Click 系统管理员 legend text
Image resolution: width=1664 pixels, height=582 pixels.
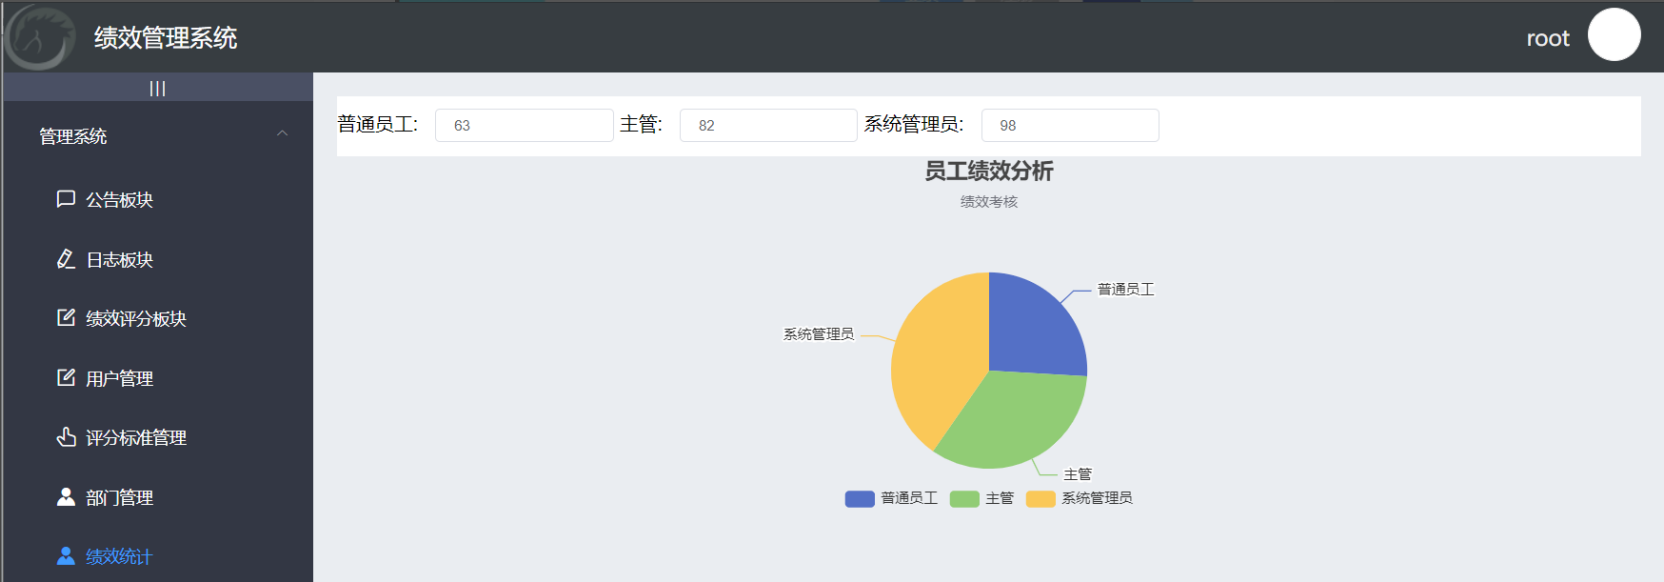tap(1097, 498)
